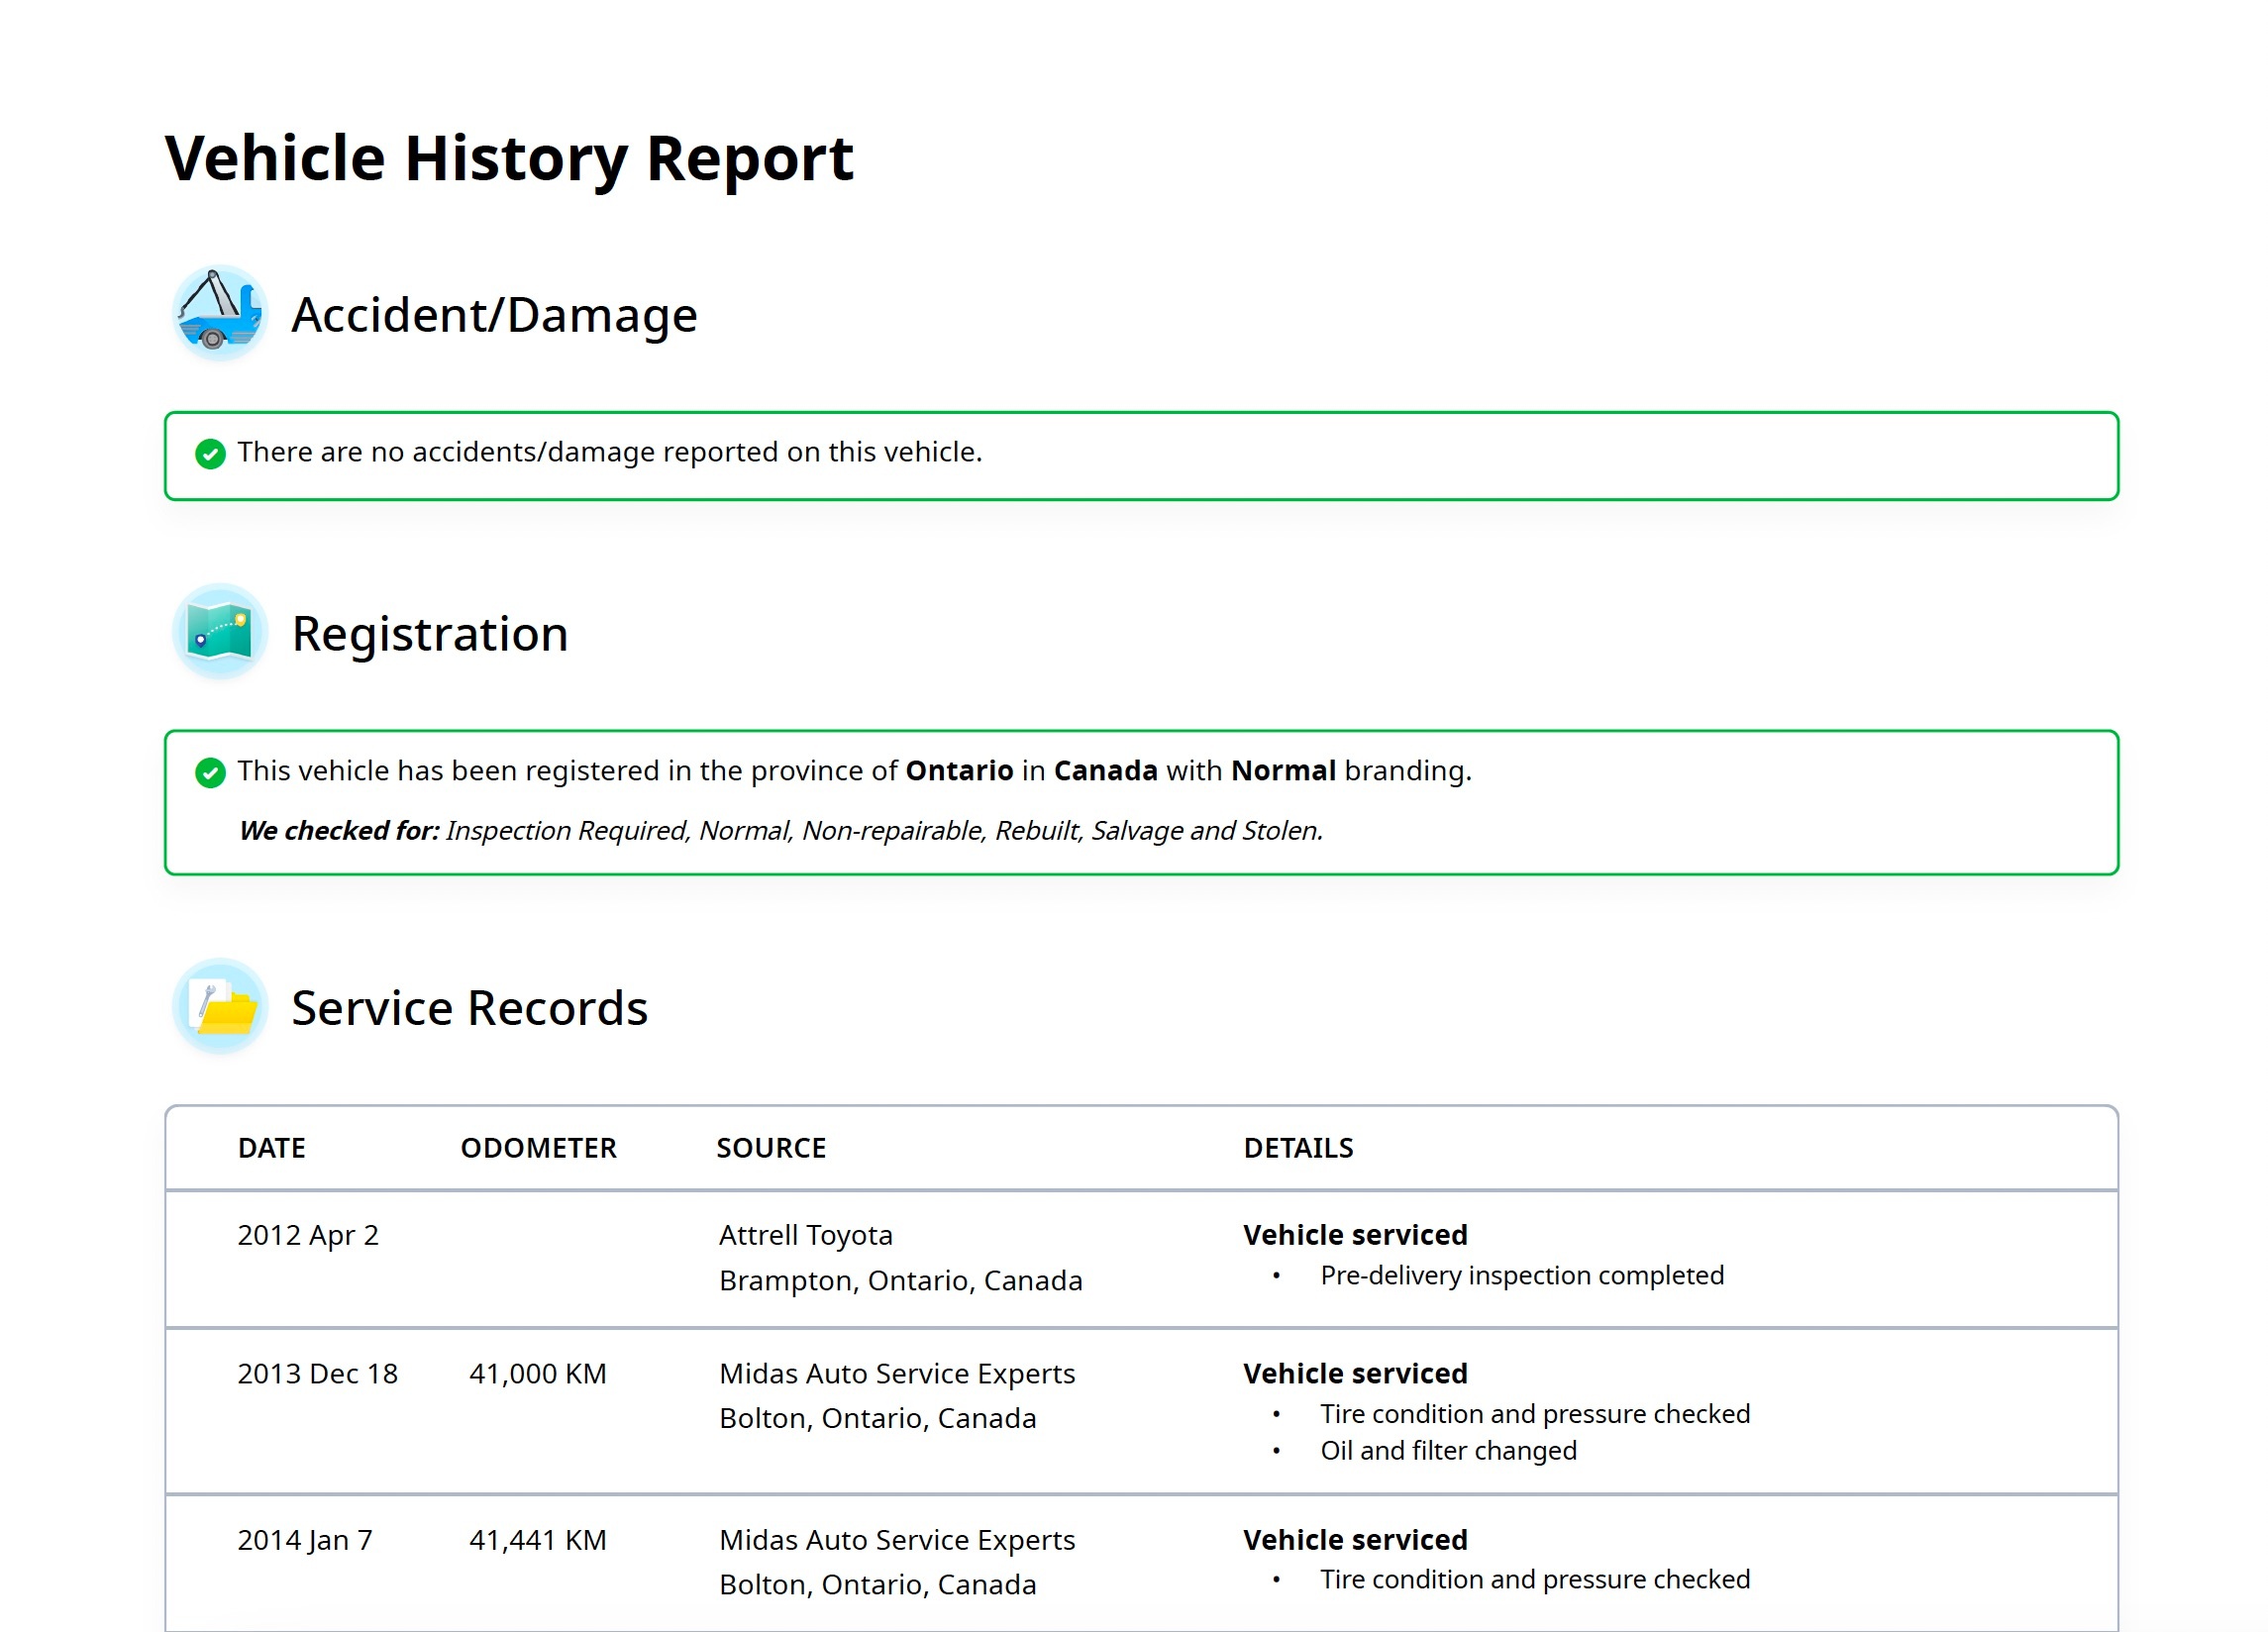Click Vehicle serviced heading in 2012 row
The width and height of the screenshot is (2268, 1632).
[x=1355, y=1235]
